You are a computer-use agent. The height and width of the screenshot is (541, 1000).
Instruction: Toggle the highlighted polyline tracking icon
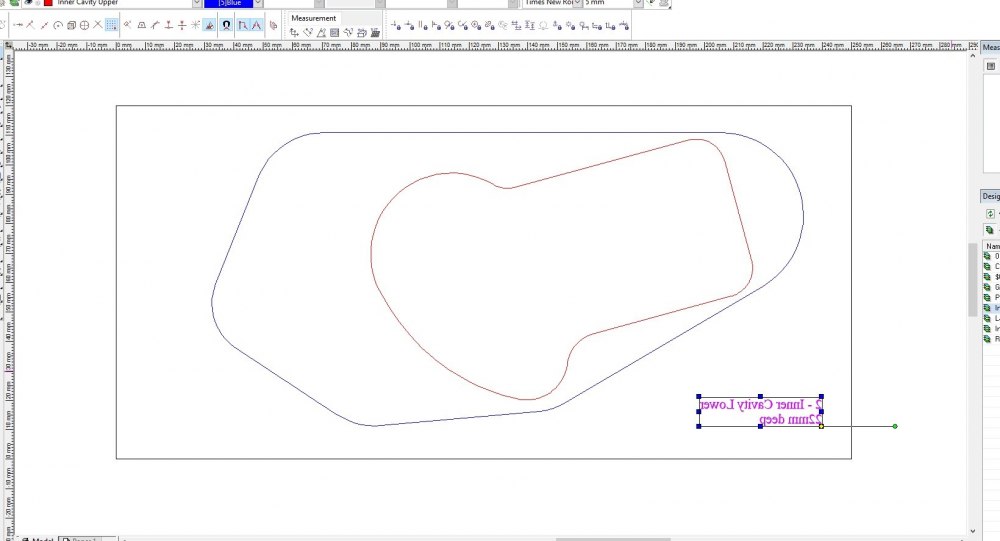(243, 25)
